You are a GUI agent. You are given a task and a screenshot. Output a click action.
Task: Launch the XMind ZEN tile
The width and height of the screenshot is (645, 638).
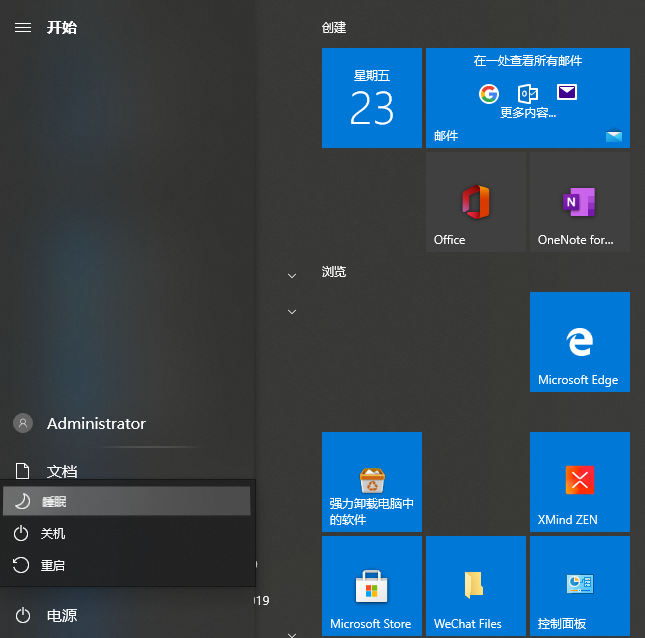click(x=579, y=482)
